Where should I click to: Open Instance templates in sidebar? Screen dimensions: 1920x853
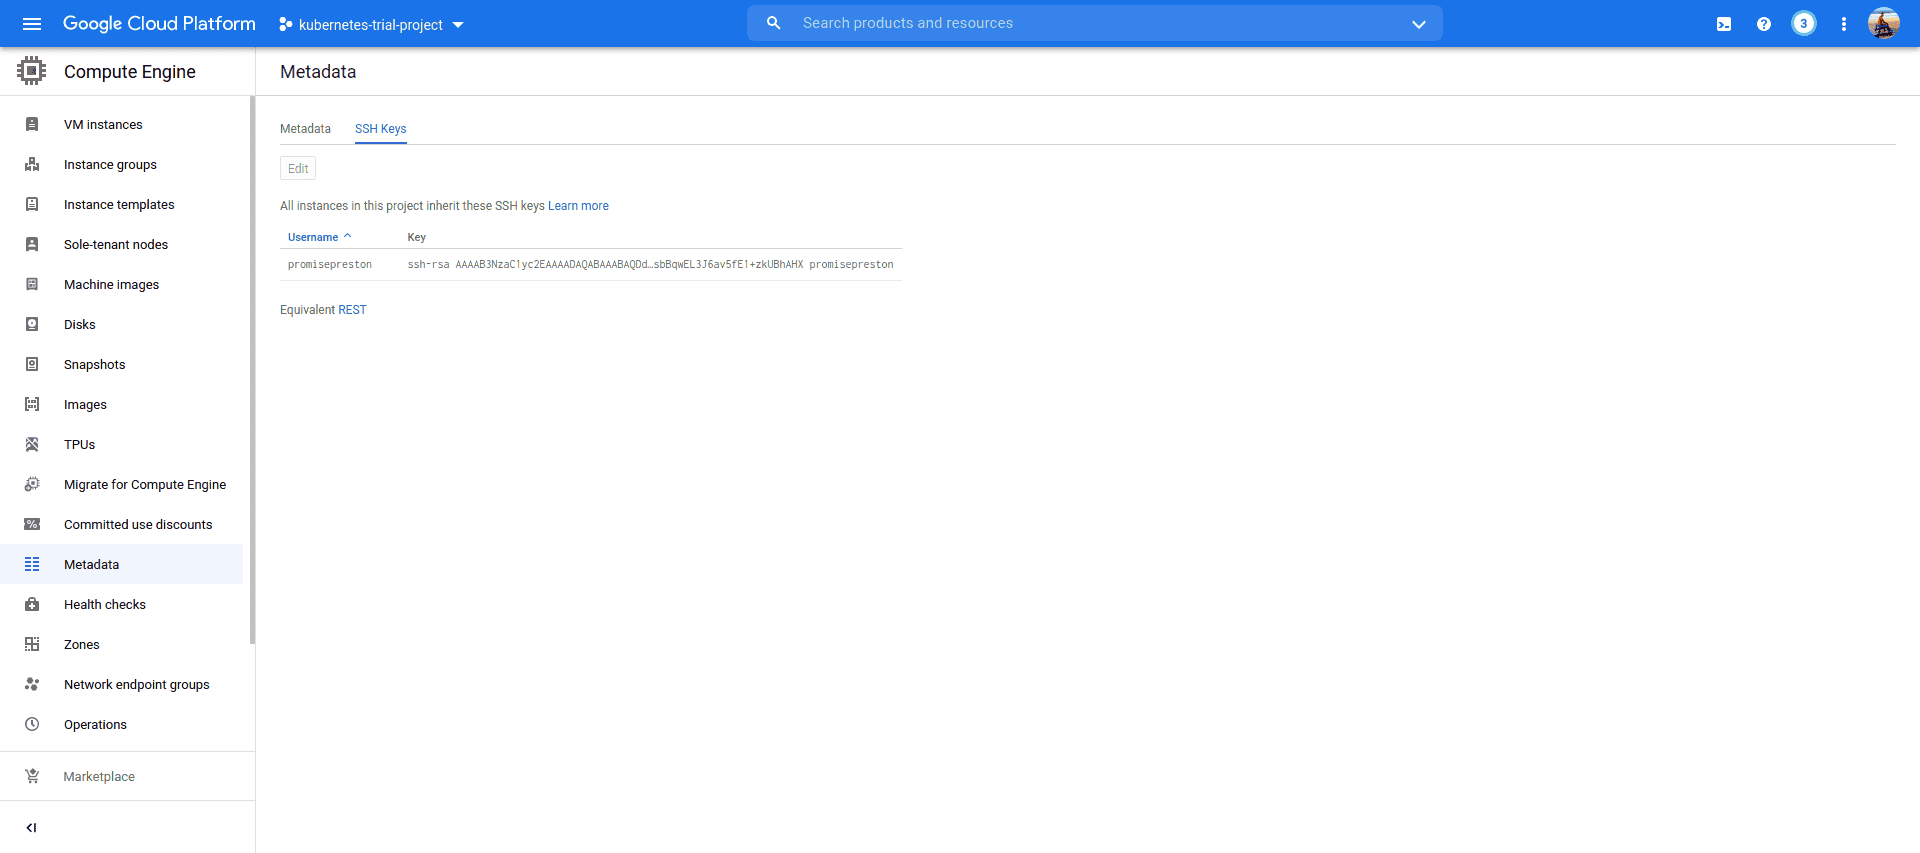point(119,204)
